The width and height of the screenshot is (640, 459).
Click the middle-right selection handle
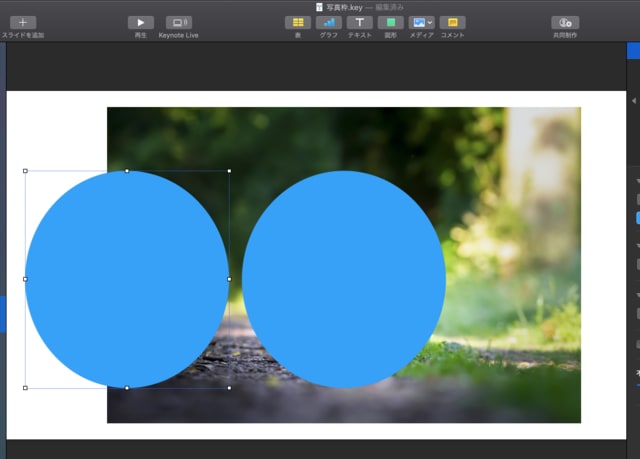[x=229, y=279]
